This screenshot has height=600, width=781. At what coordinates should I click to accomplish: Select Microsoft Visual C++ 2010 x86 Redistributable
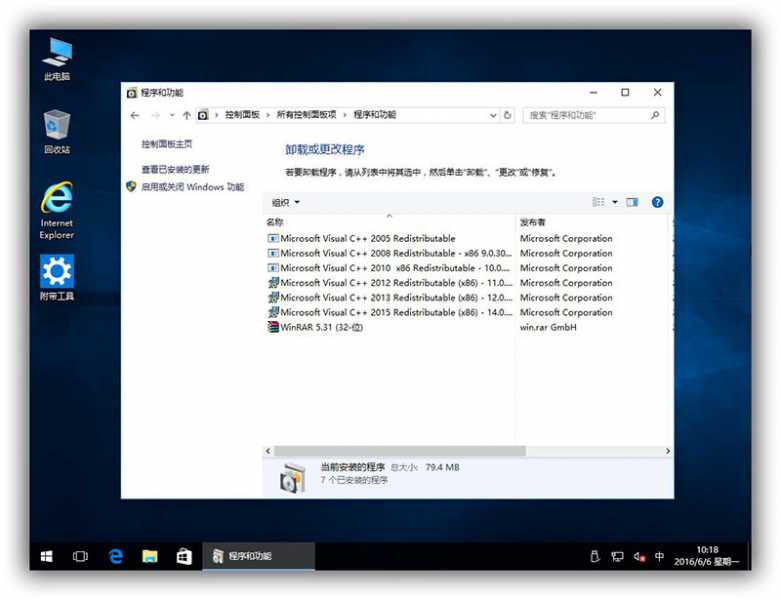pos(389,268)
